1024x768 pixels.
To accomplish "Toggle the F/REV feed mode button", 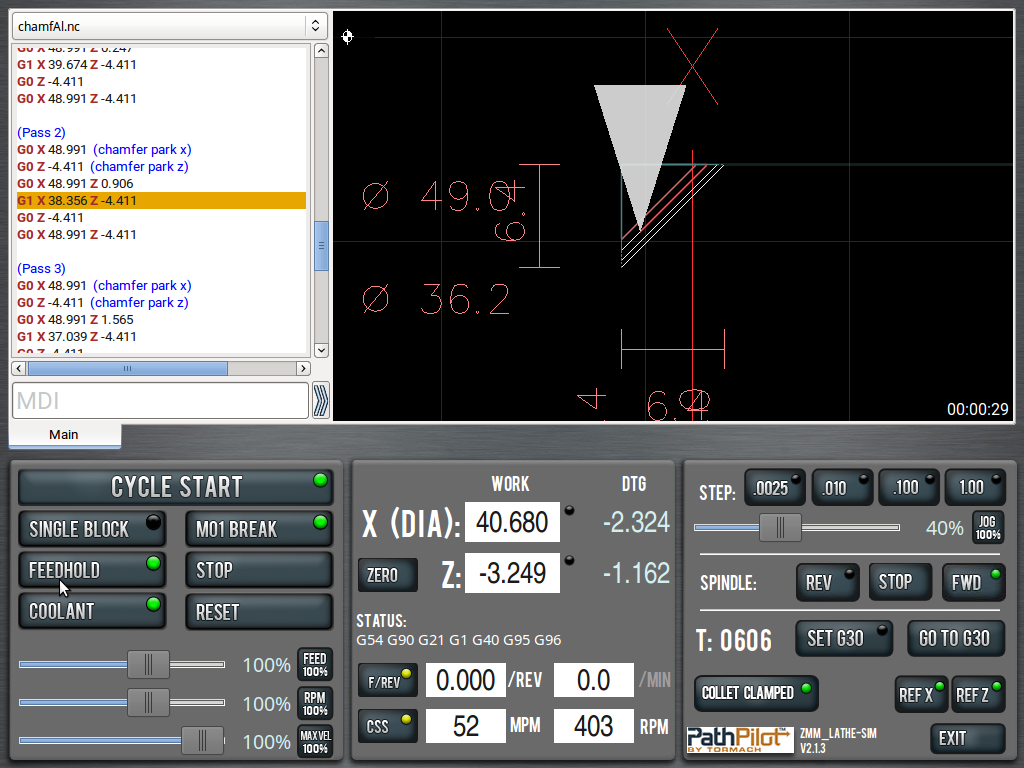I will [x=387, y=680].
